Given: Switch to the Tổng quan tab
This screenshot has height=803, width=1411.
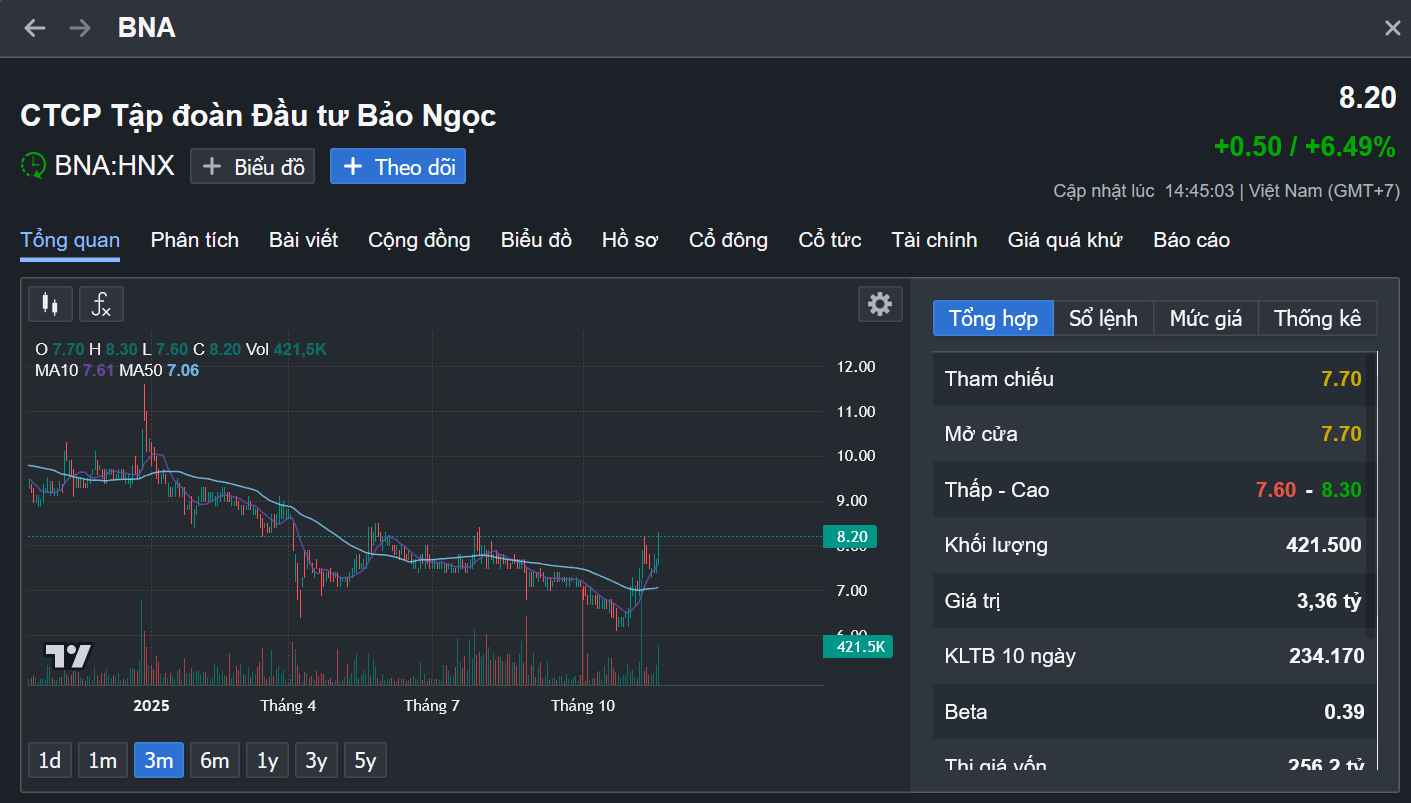Looking at the screenshot, I should 70,240.
